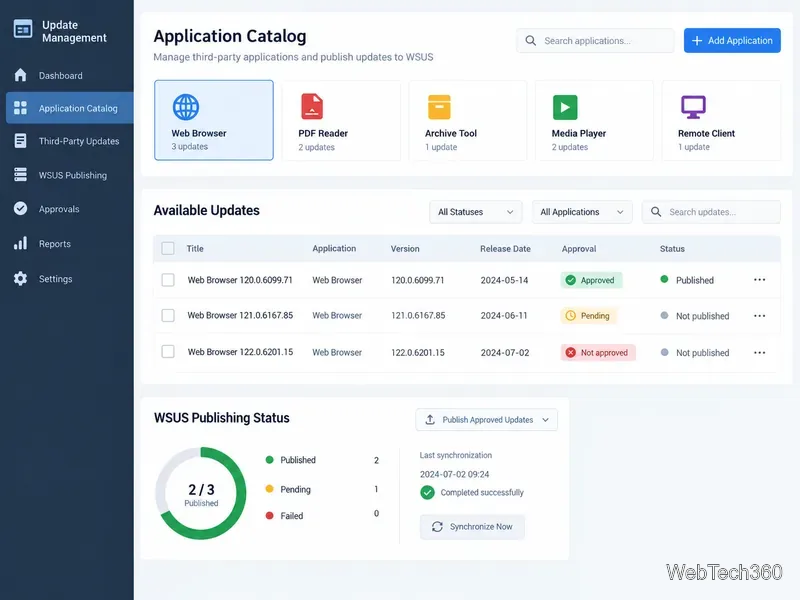The width and height of the screenshot is (800, 600).
Task: Click the upload icon on Publish Approved Updates
Action: click(x=430, y=419)
